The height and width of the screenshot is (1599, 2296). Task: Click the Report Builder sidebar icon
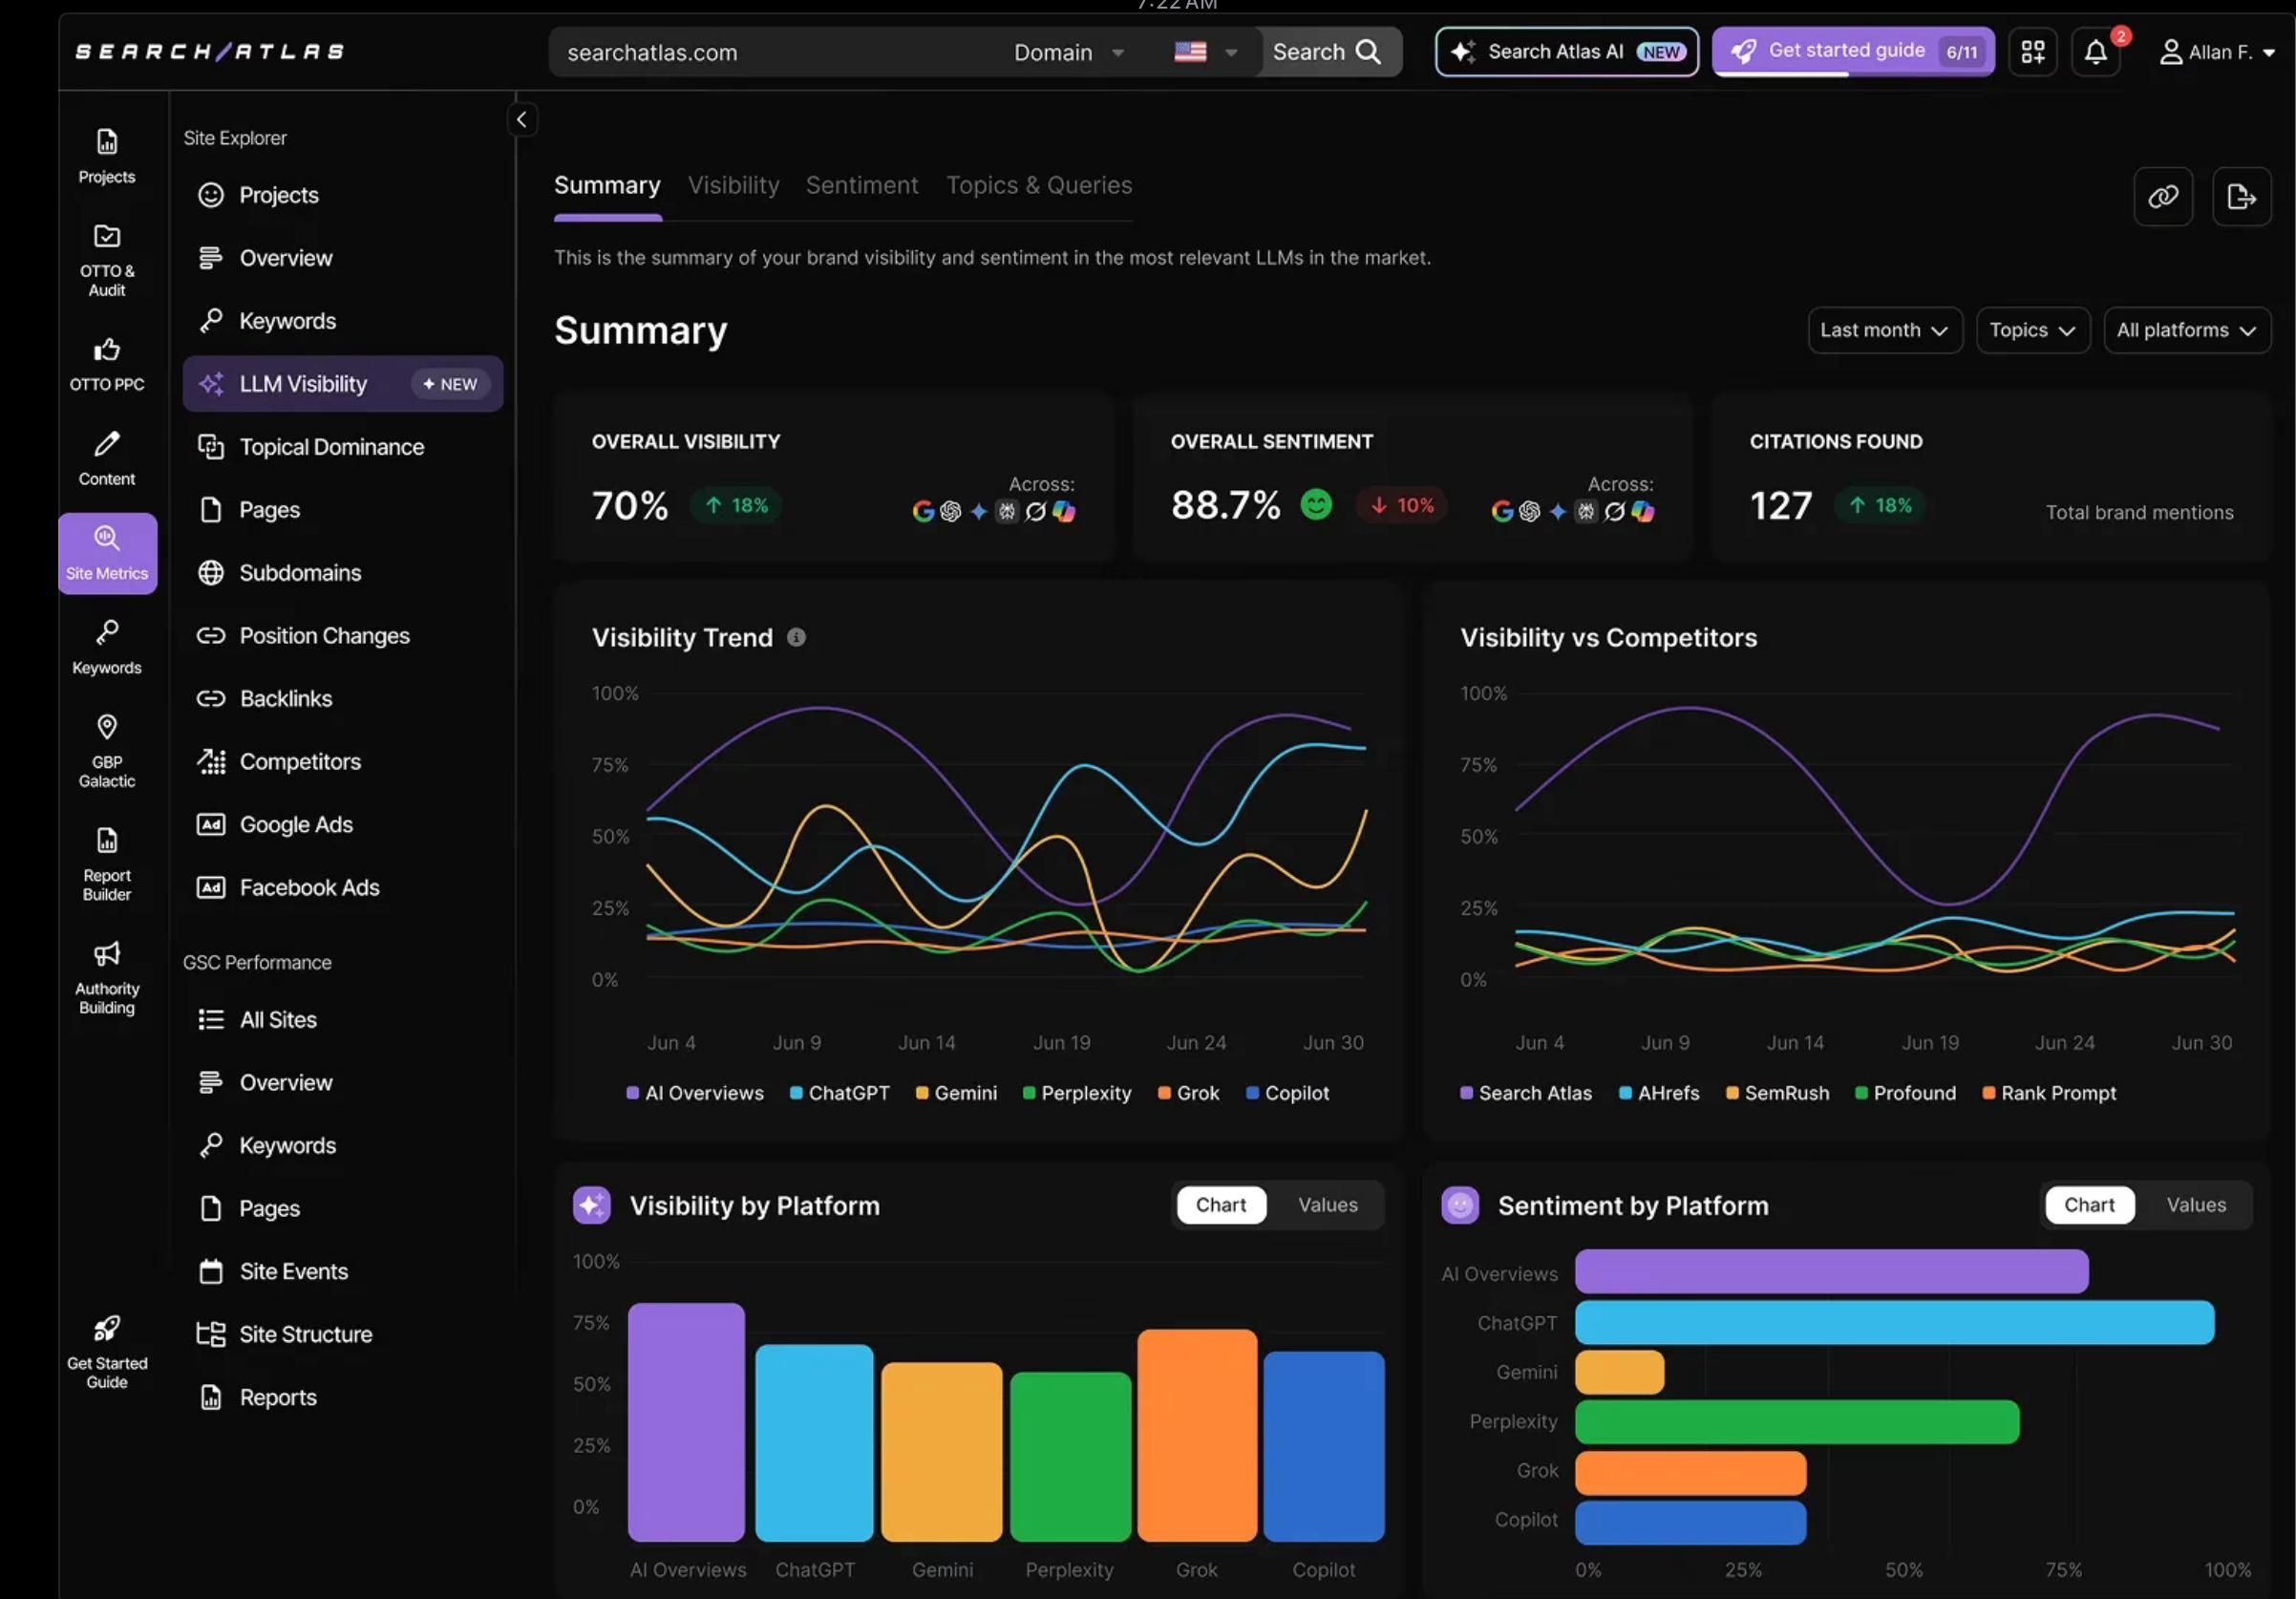(x=107, y=864)
